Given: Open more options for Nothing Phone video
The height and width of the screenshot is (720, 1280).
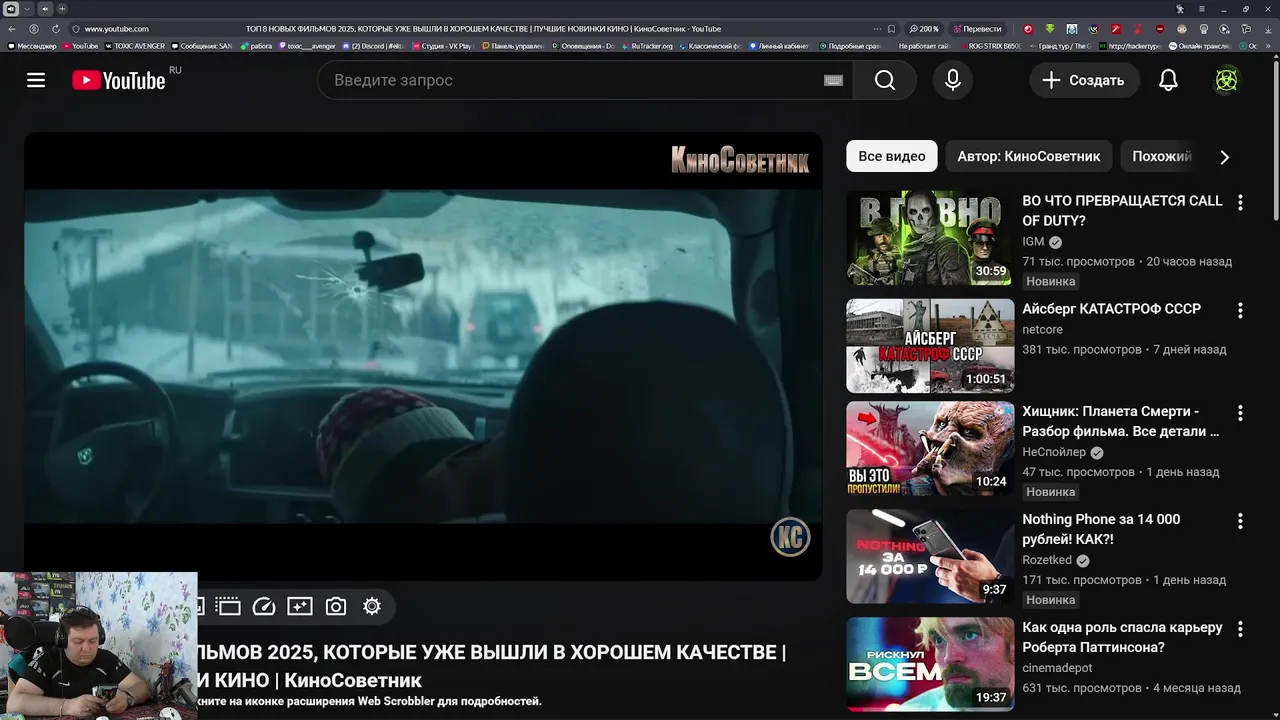Looking at the screenshot, I should click(x=1240, y=521).
